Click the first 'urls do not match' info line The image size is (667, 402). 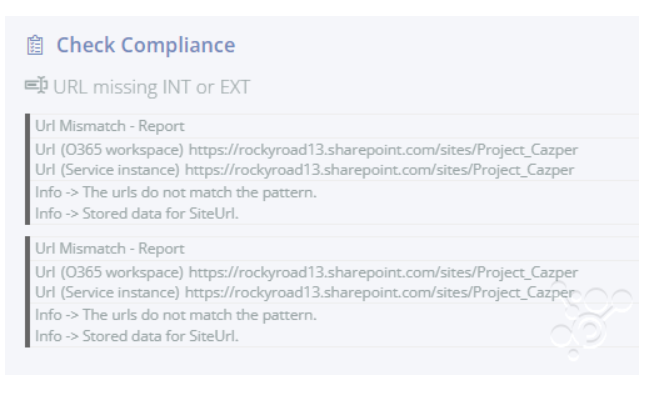(176, 192)
